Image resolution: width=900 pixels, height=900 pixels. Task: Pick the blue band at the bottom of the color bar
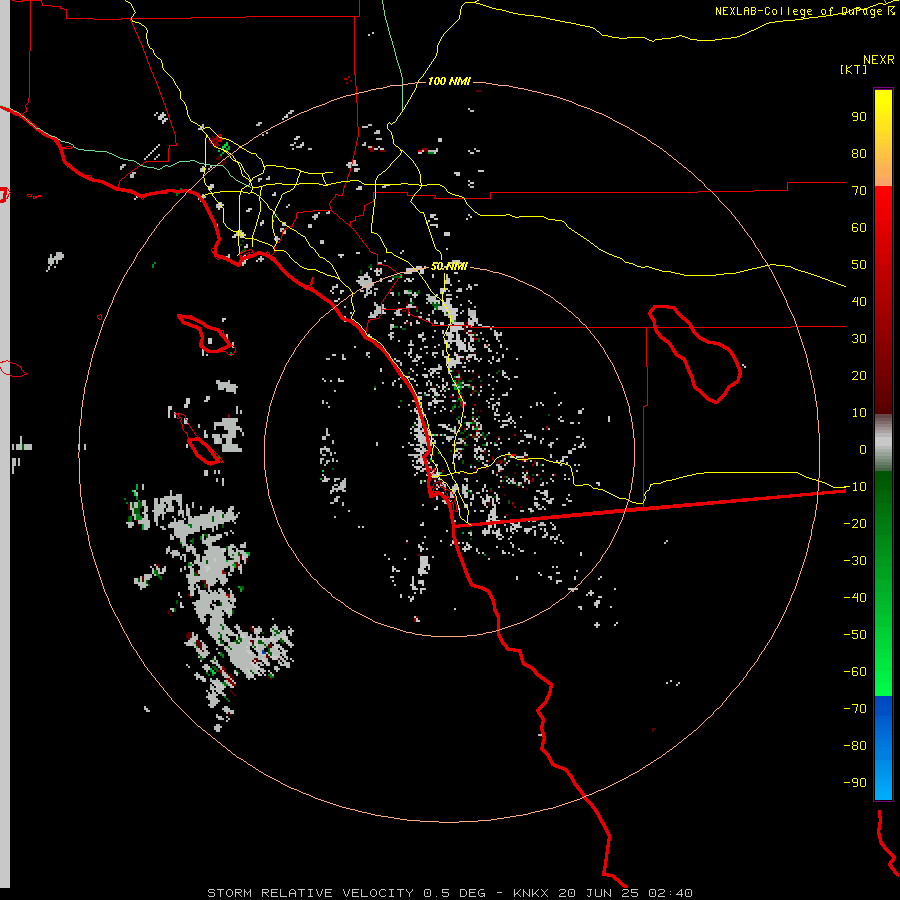click(x=883, y=748)
